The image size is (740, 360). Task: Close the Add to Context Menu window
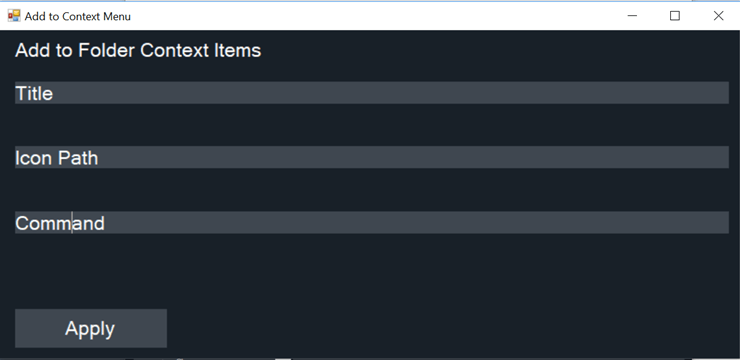coord(718,16)
